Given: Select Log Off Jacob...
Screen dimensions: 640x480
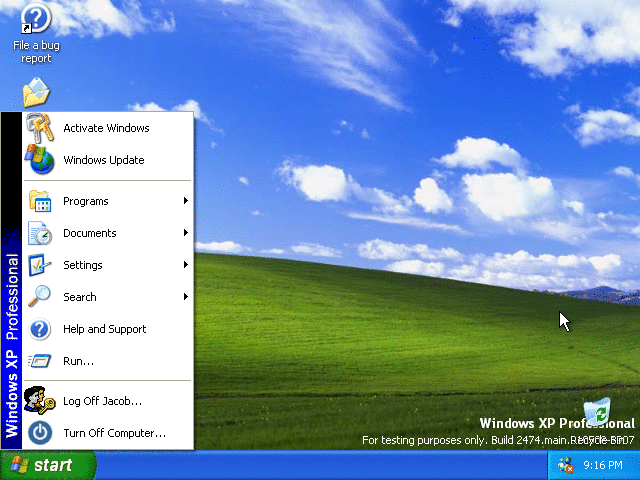Looking at the screenshot, I should coord(108,400).
